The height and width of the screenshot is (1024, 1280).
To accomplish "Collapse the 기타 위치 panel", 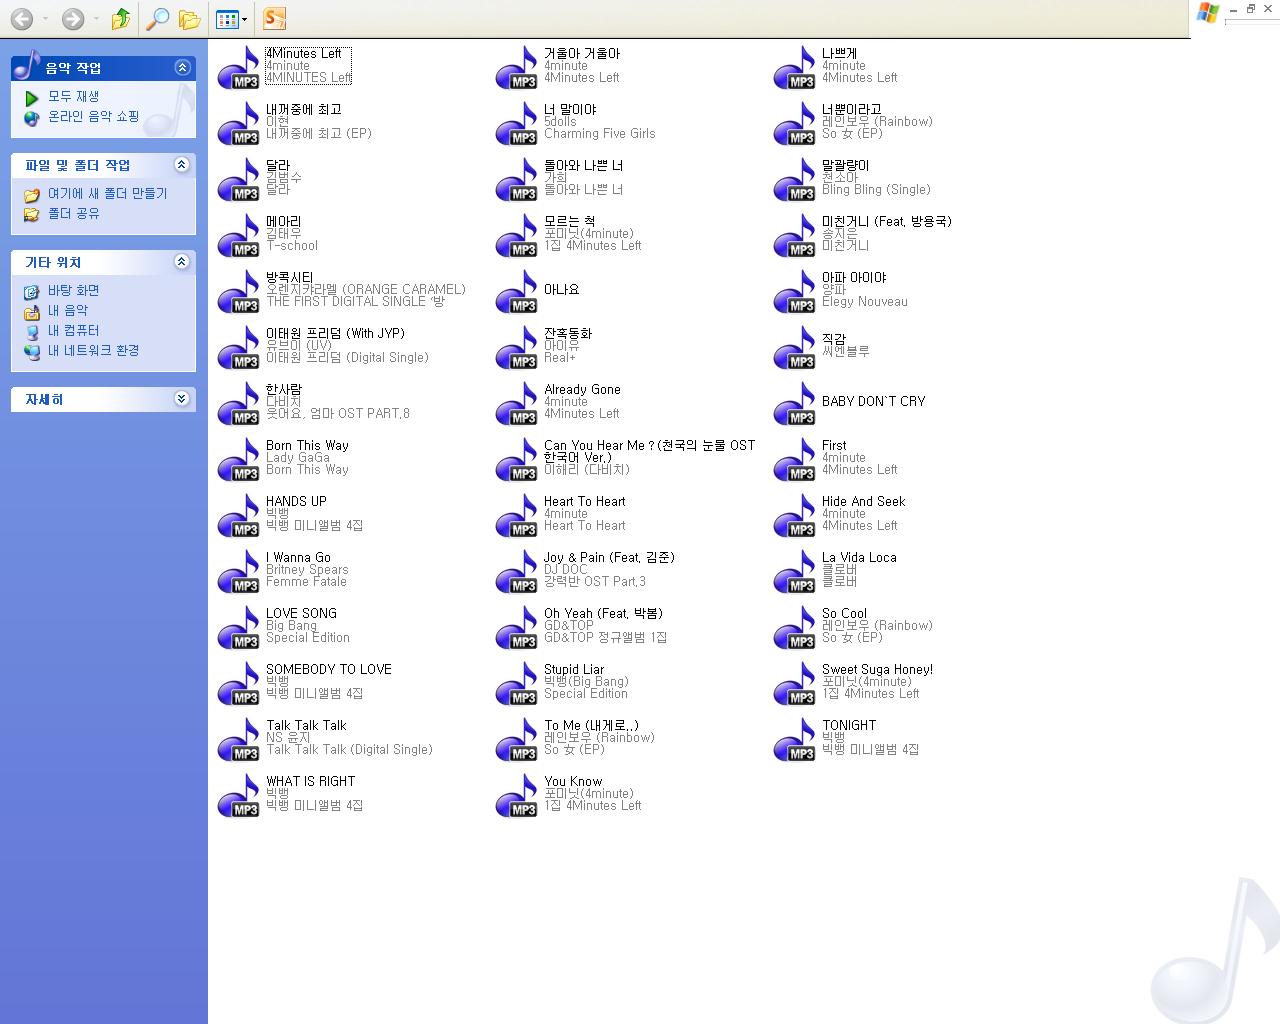I will tap(182, 261).
